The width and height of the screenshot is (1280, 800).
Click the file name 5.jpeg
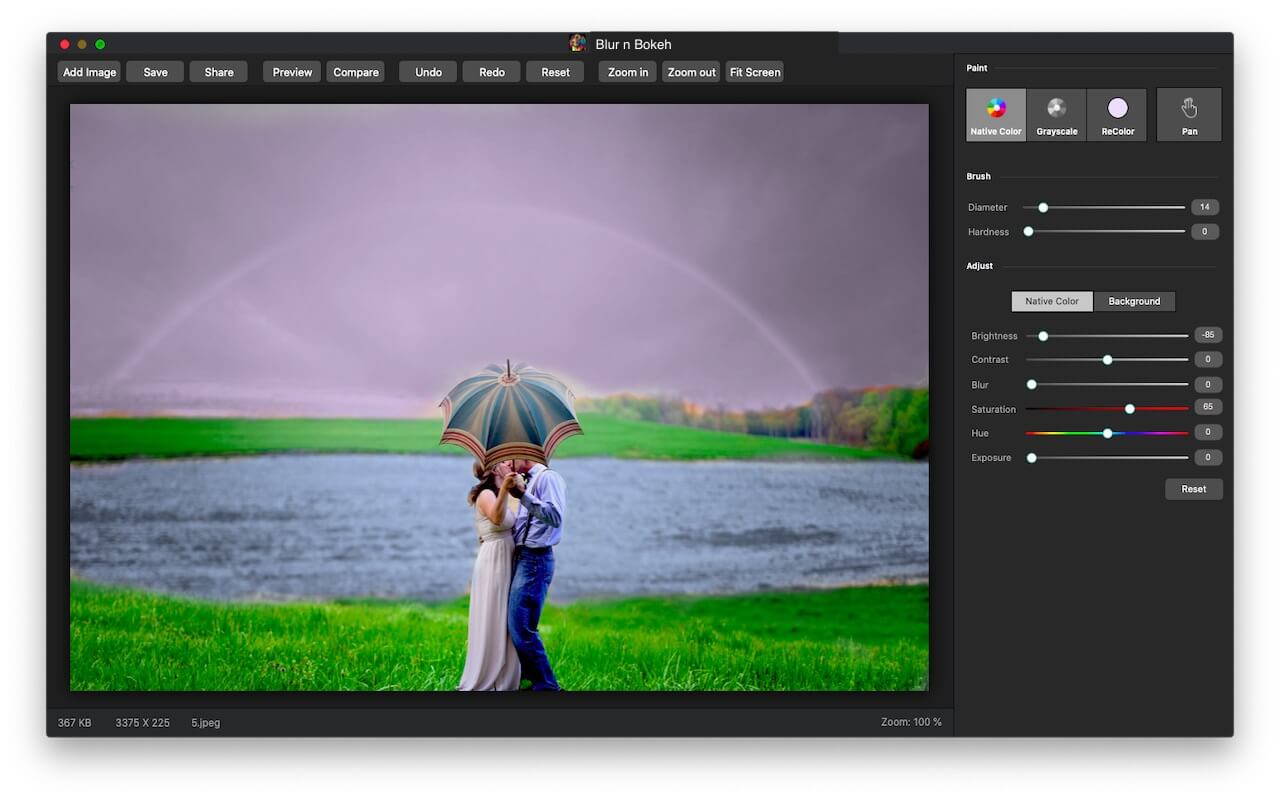pos(205,722)
